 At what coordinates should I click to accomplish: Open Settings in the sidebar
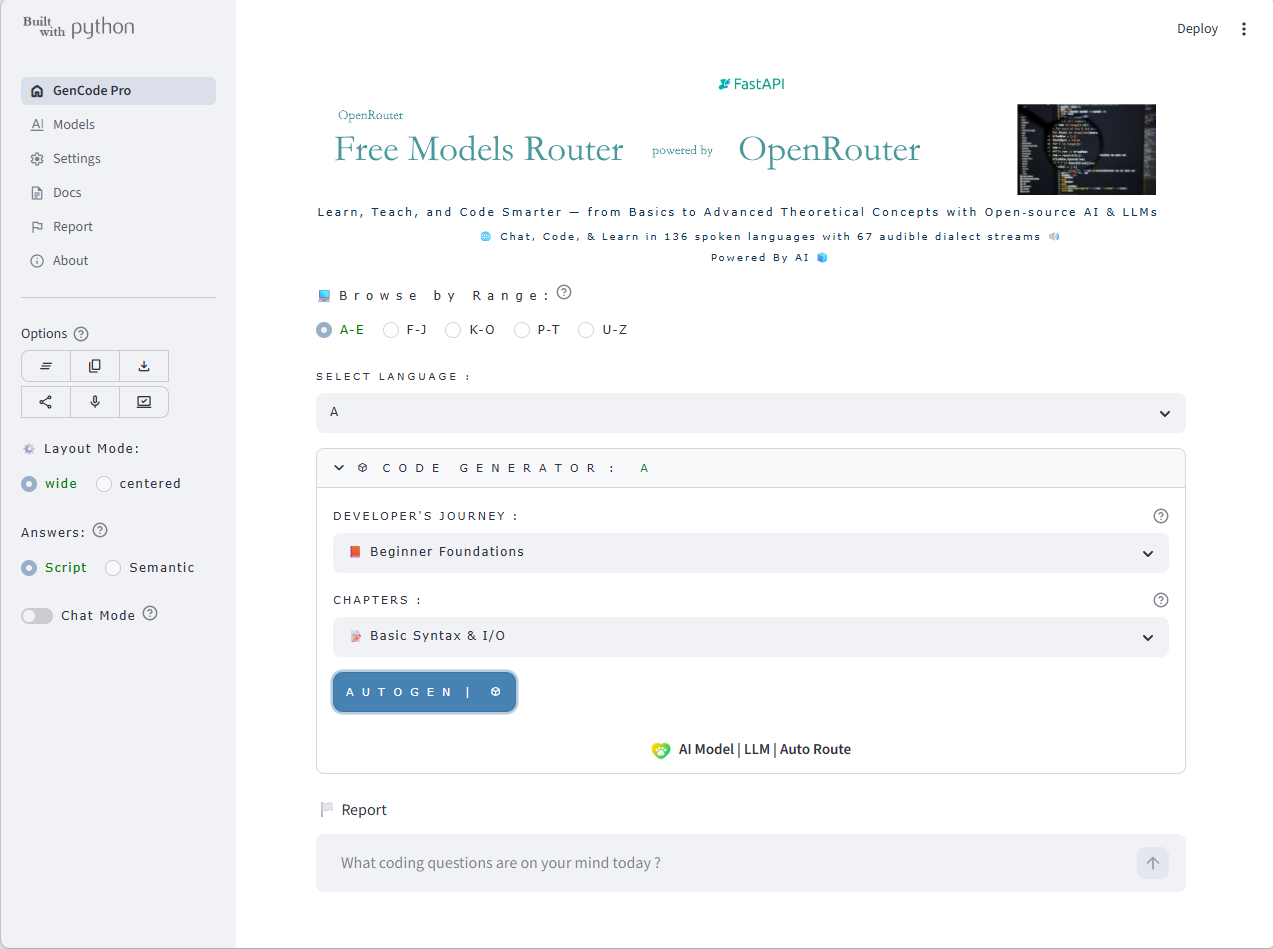(118, 159)
